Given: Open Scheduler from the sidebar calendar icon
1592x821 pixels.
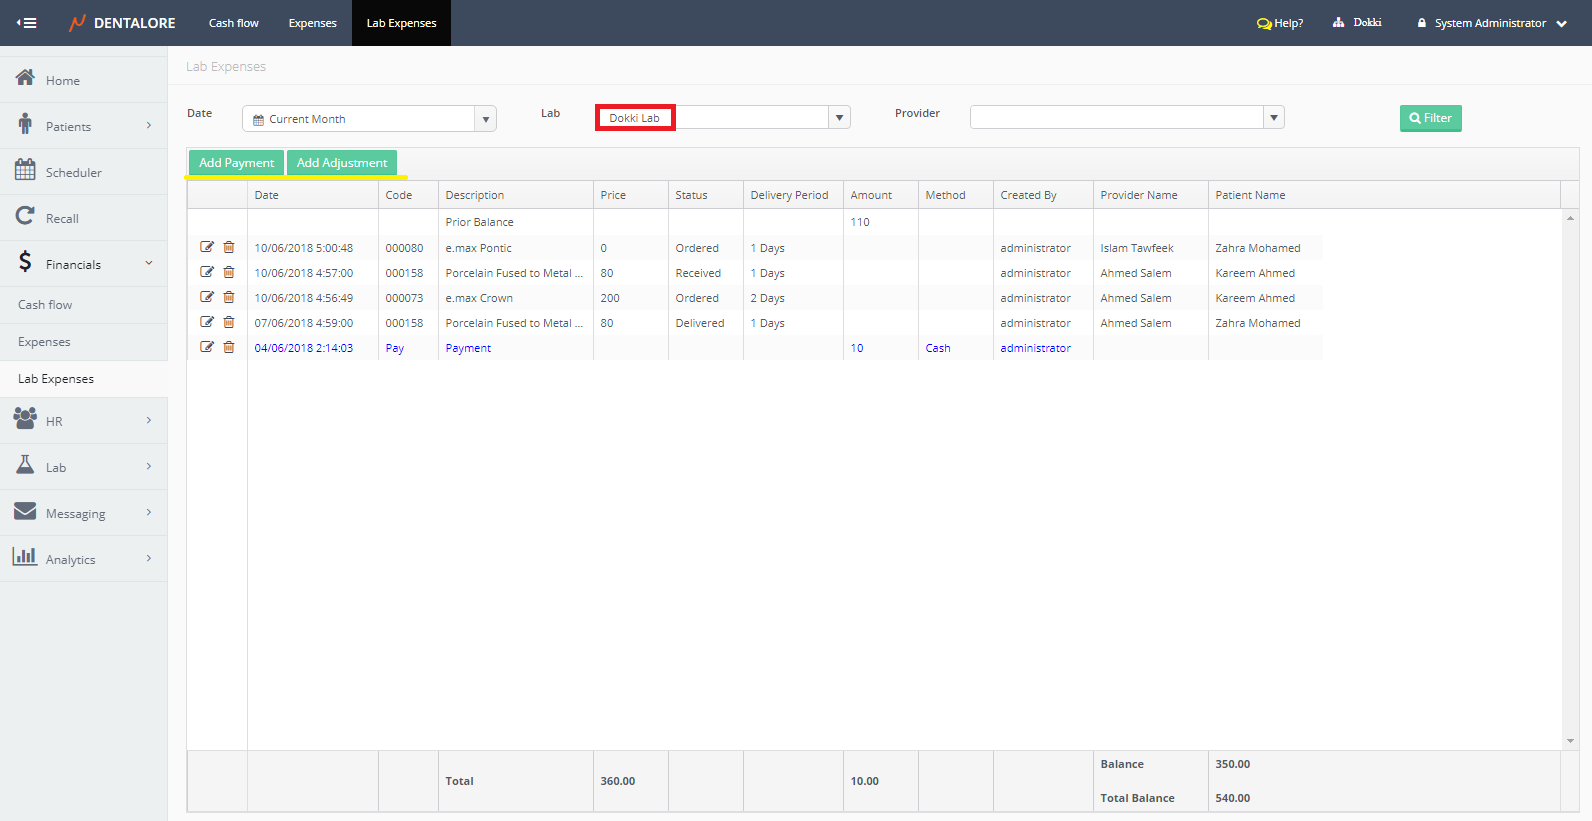Looking at the screenshot, I should click(25, 171).
